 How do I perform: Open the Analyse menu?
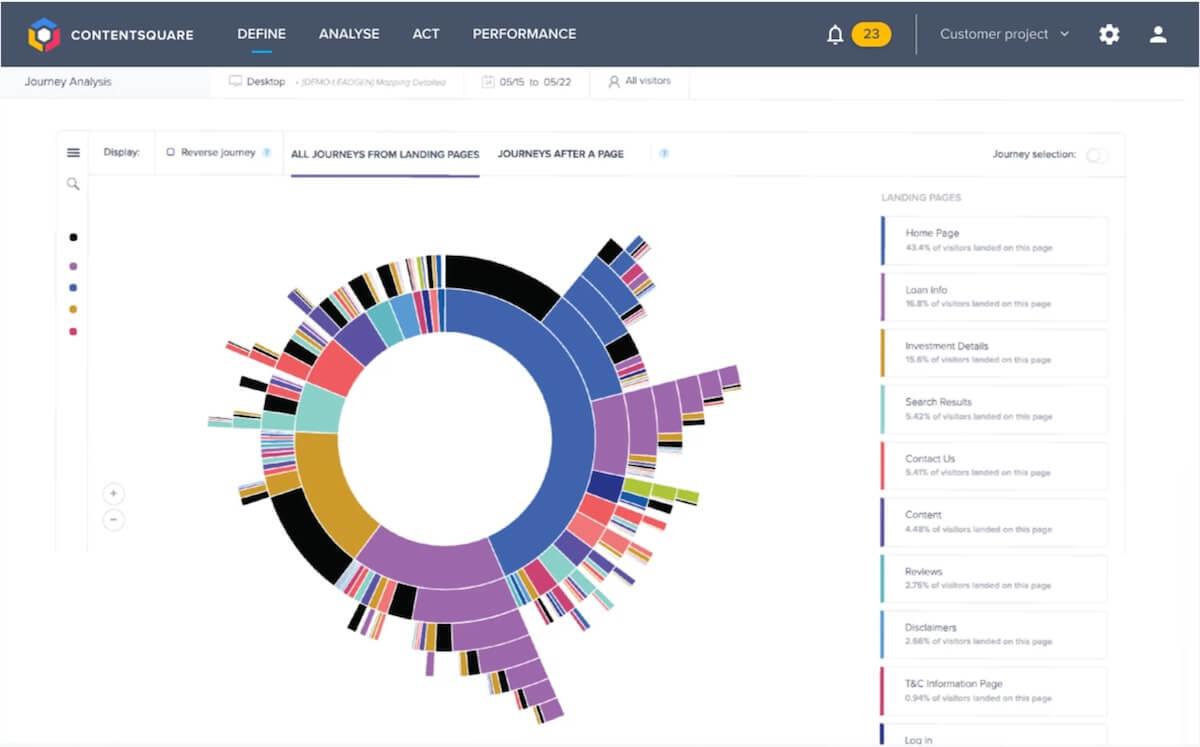(x=349, y=34)
